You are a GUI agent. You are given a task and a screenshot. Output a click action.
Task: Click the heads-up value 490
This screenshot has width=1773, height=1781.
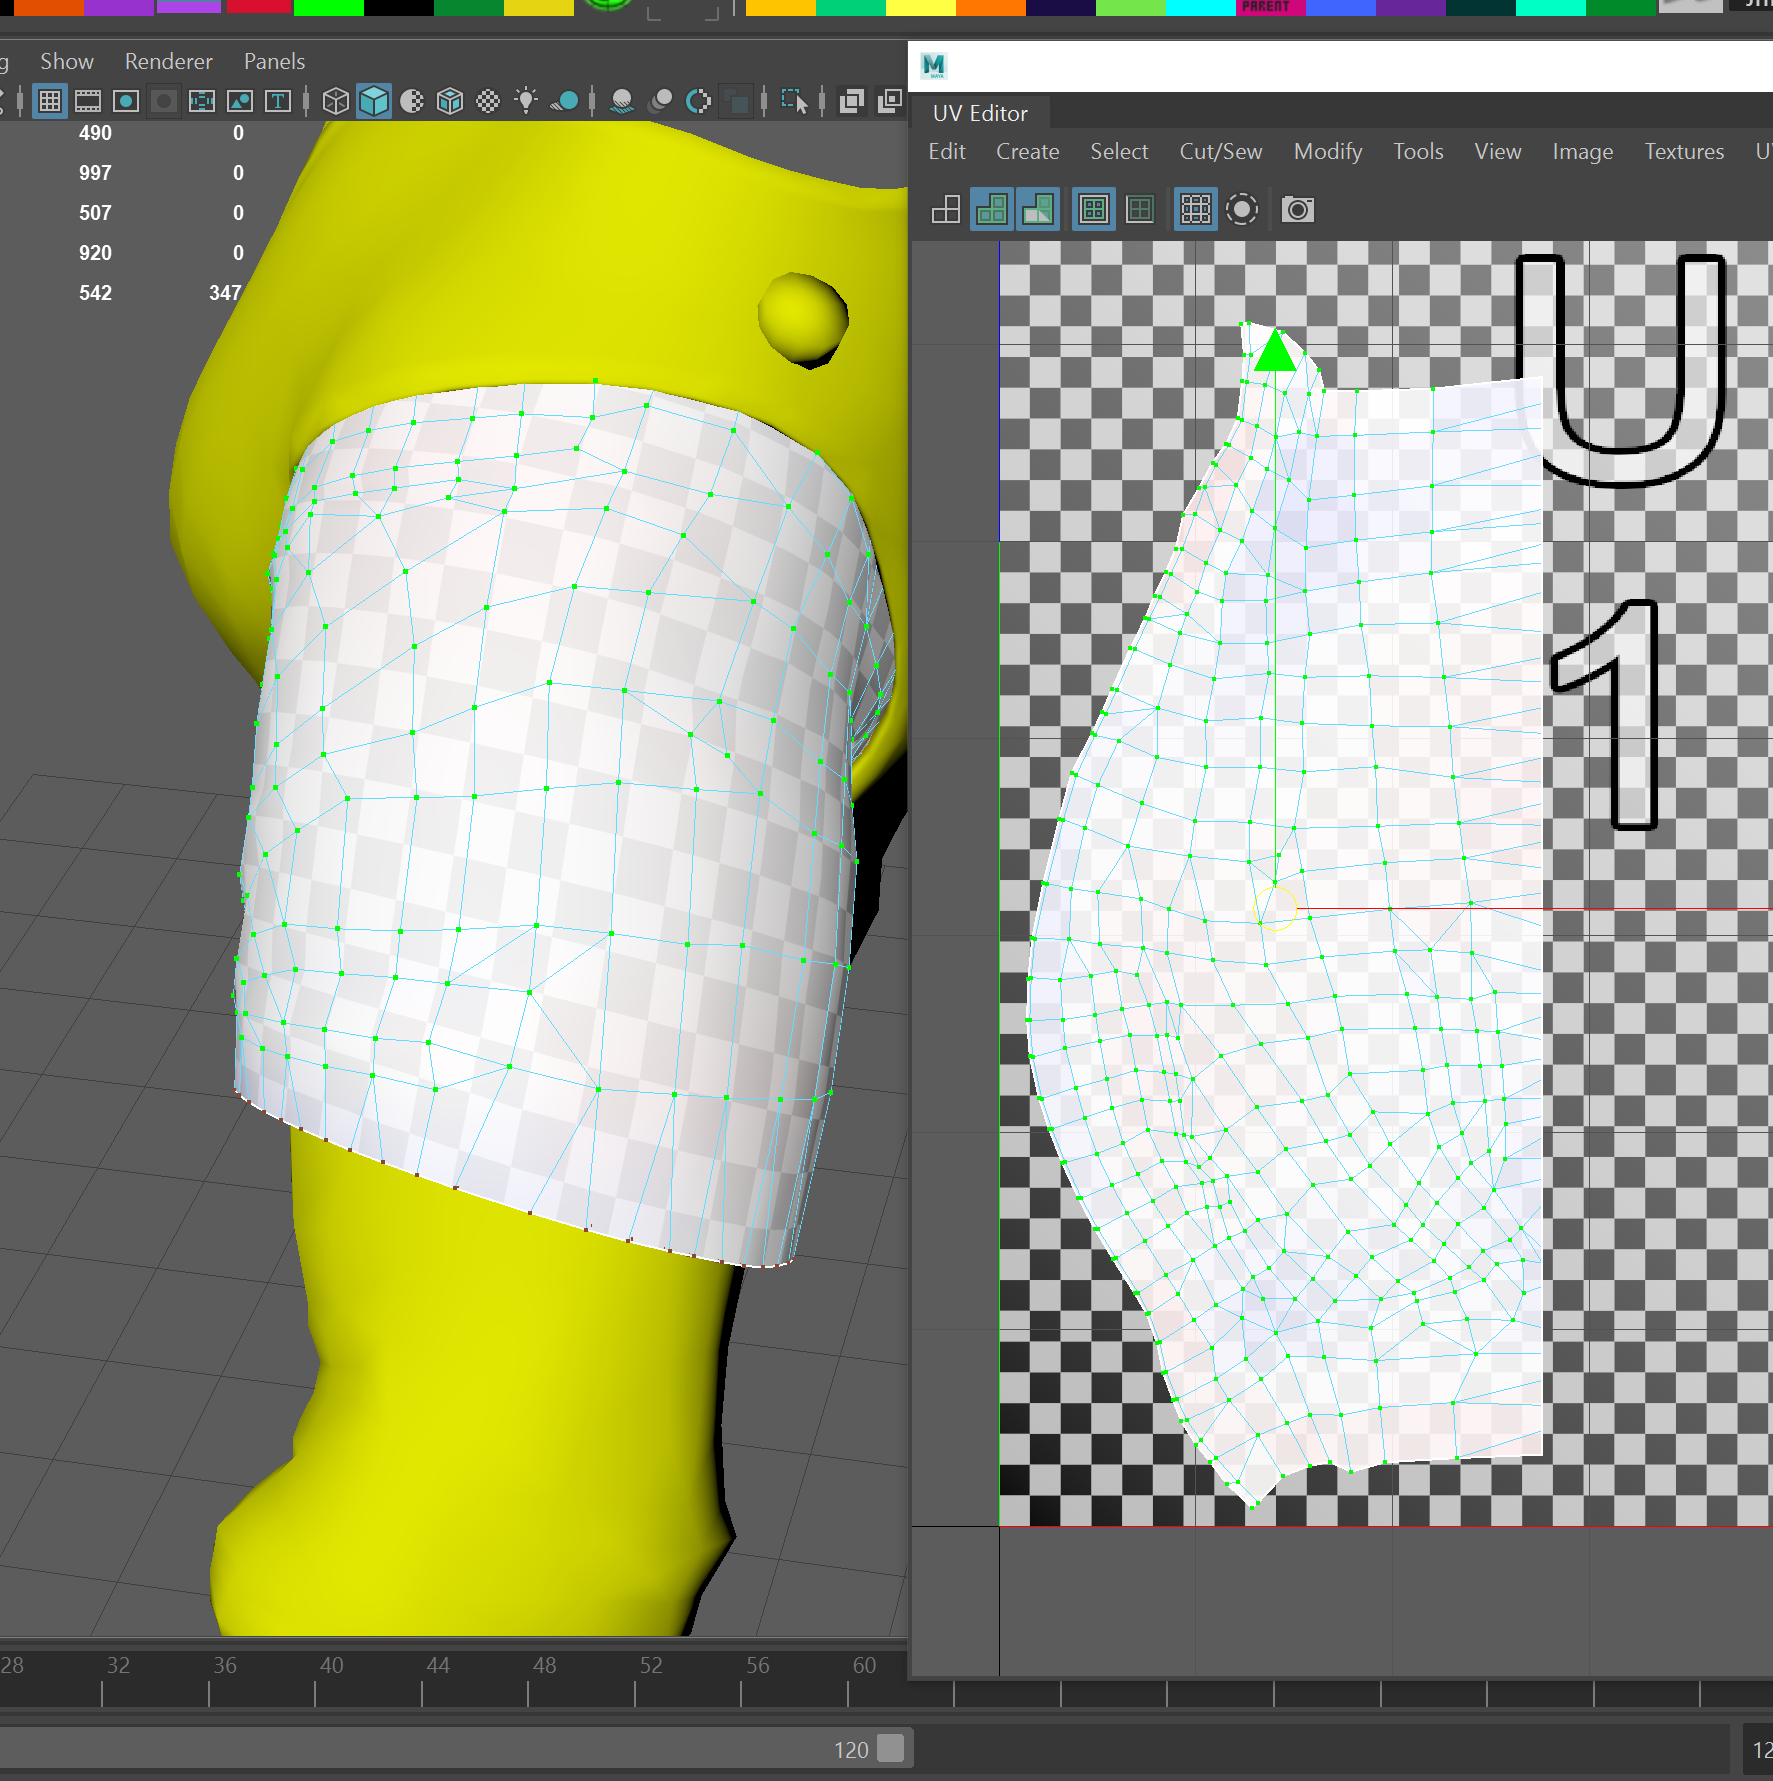(95, 133)
